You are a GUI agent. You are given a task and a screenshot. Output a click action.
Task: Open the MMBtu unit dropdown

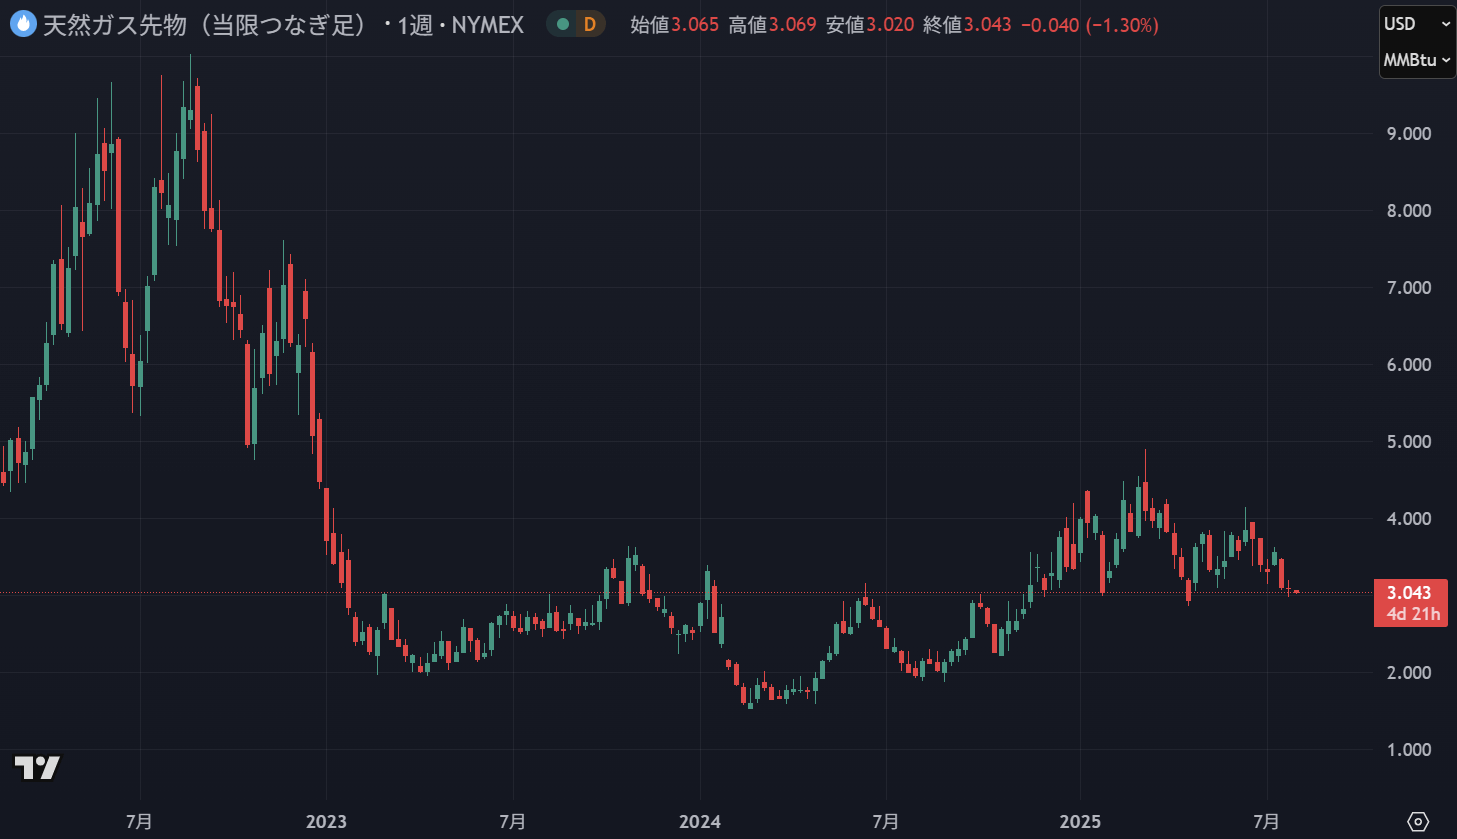[1417, 60]
